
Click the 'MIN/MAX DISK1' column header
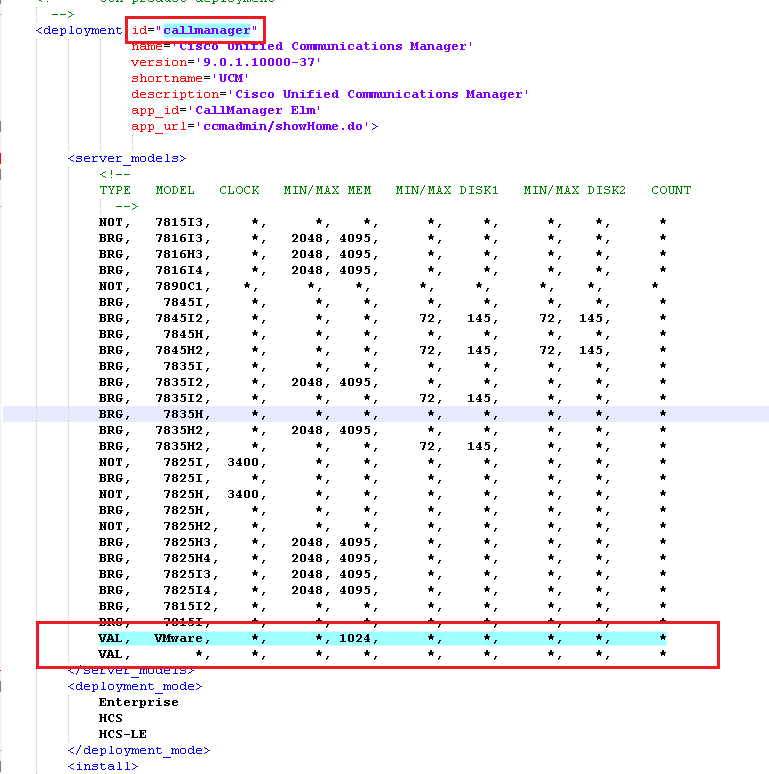pos(447,190)
